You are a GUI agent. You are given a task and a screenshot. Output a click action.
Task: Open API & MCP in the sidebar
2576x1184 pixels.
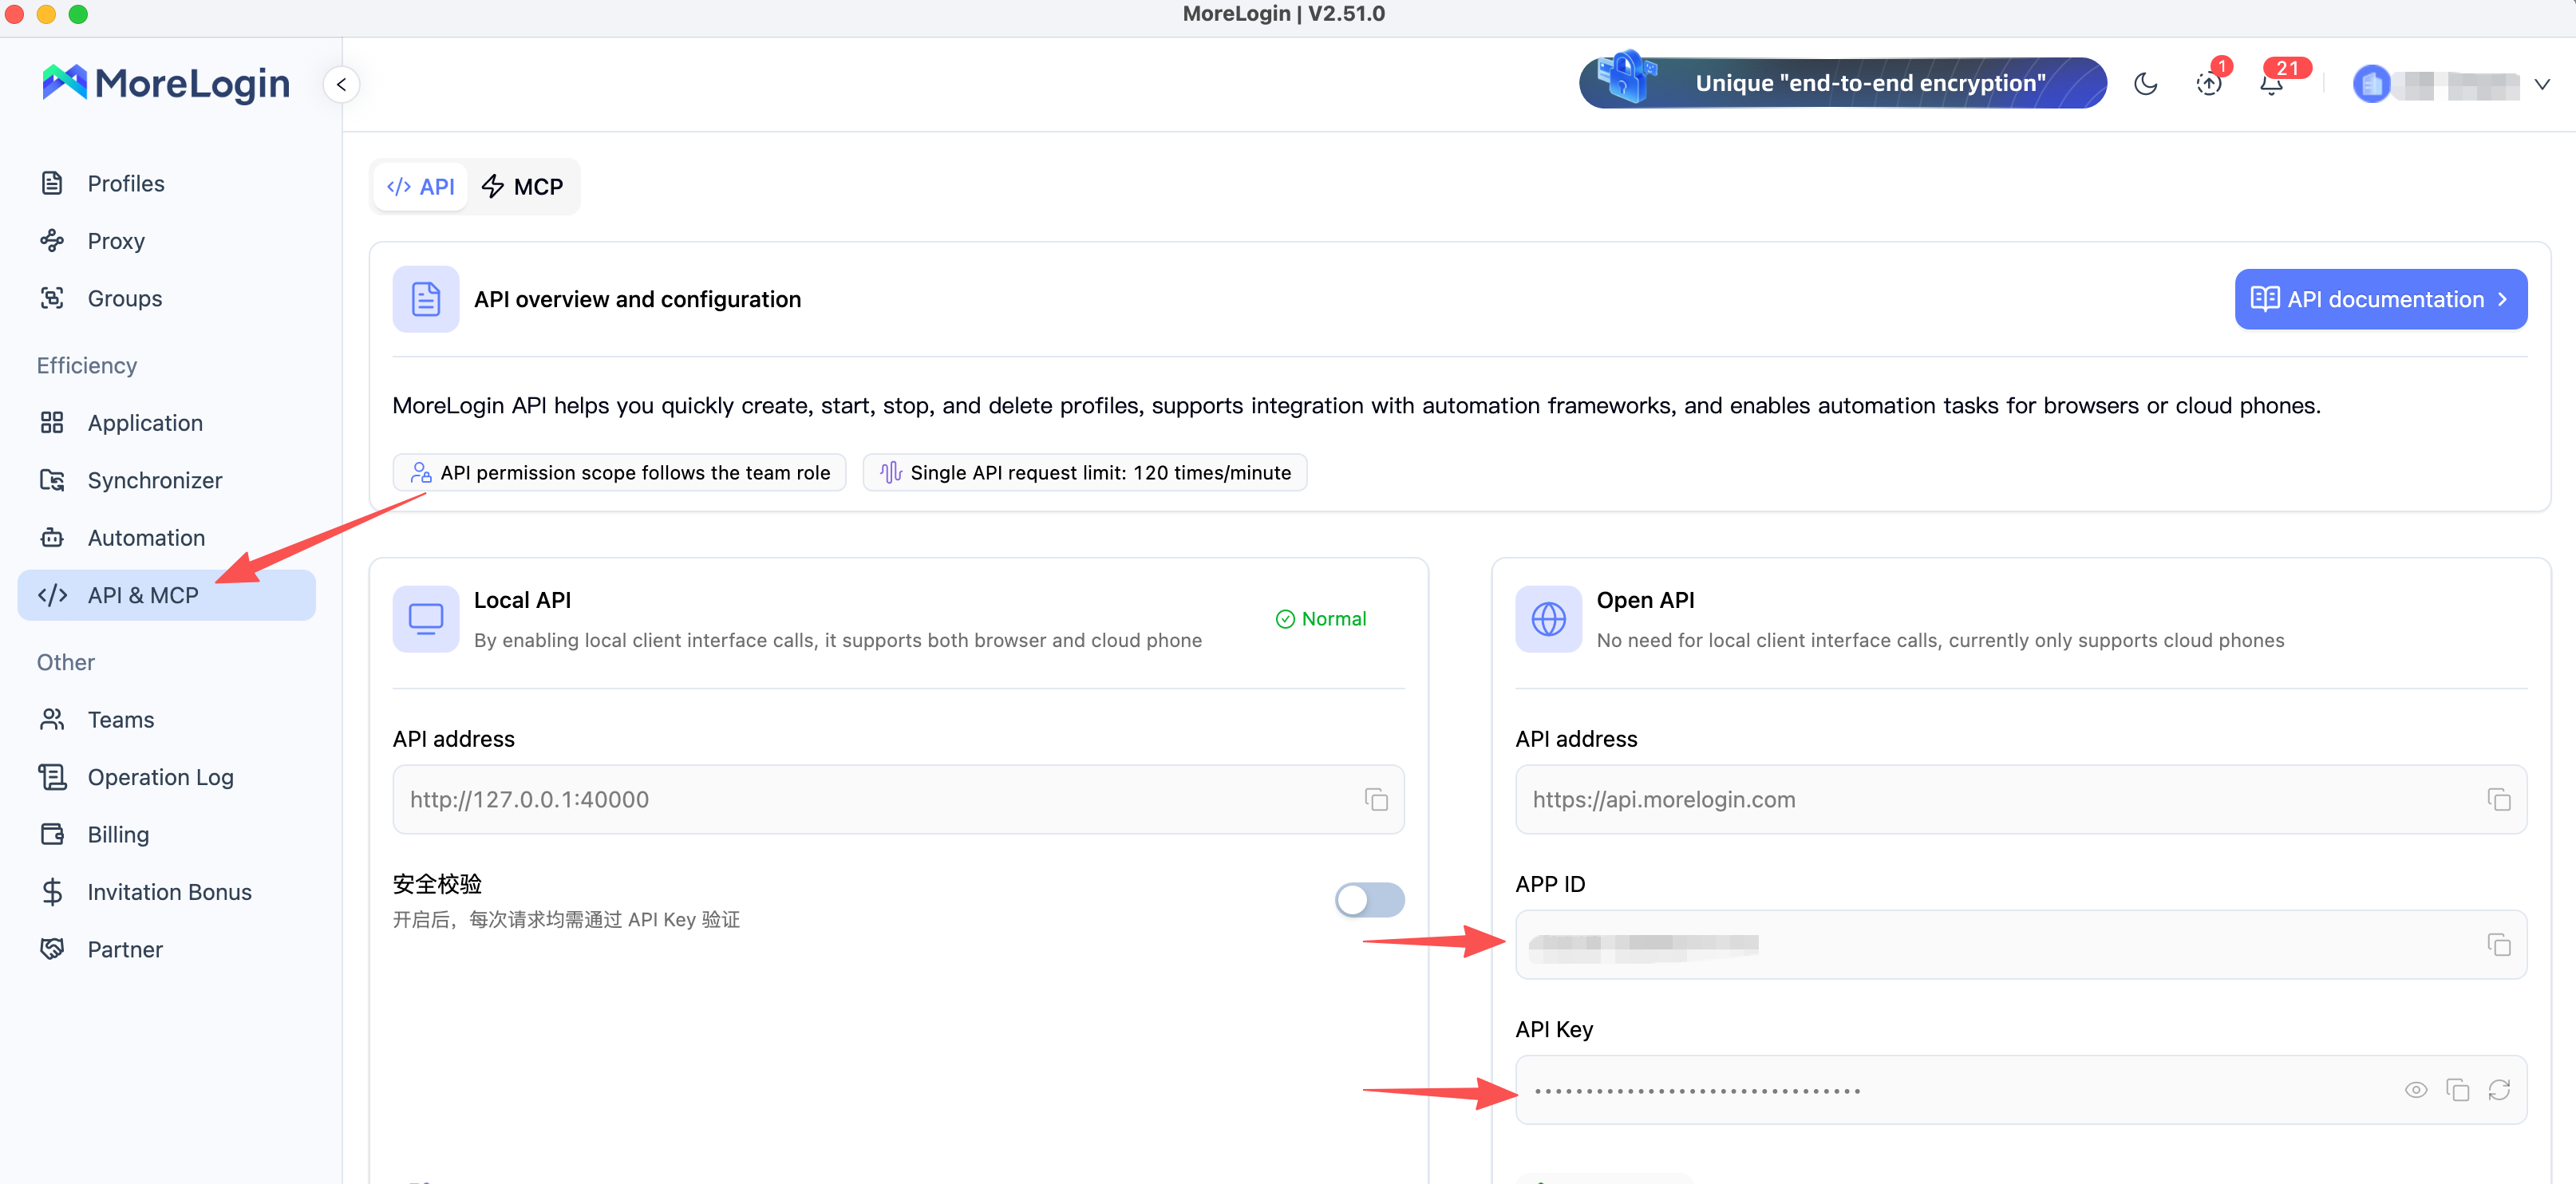tap(166, 595)
